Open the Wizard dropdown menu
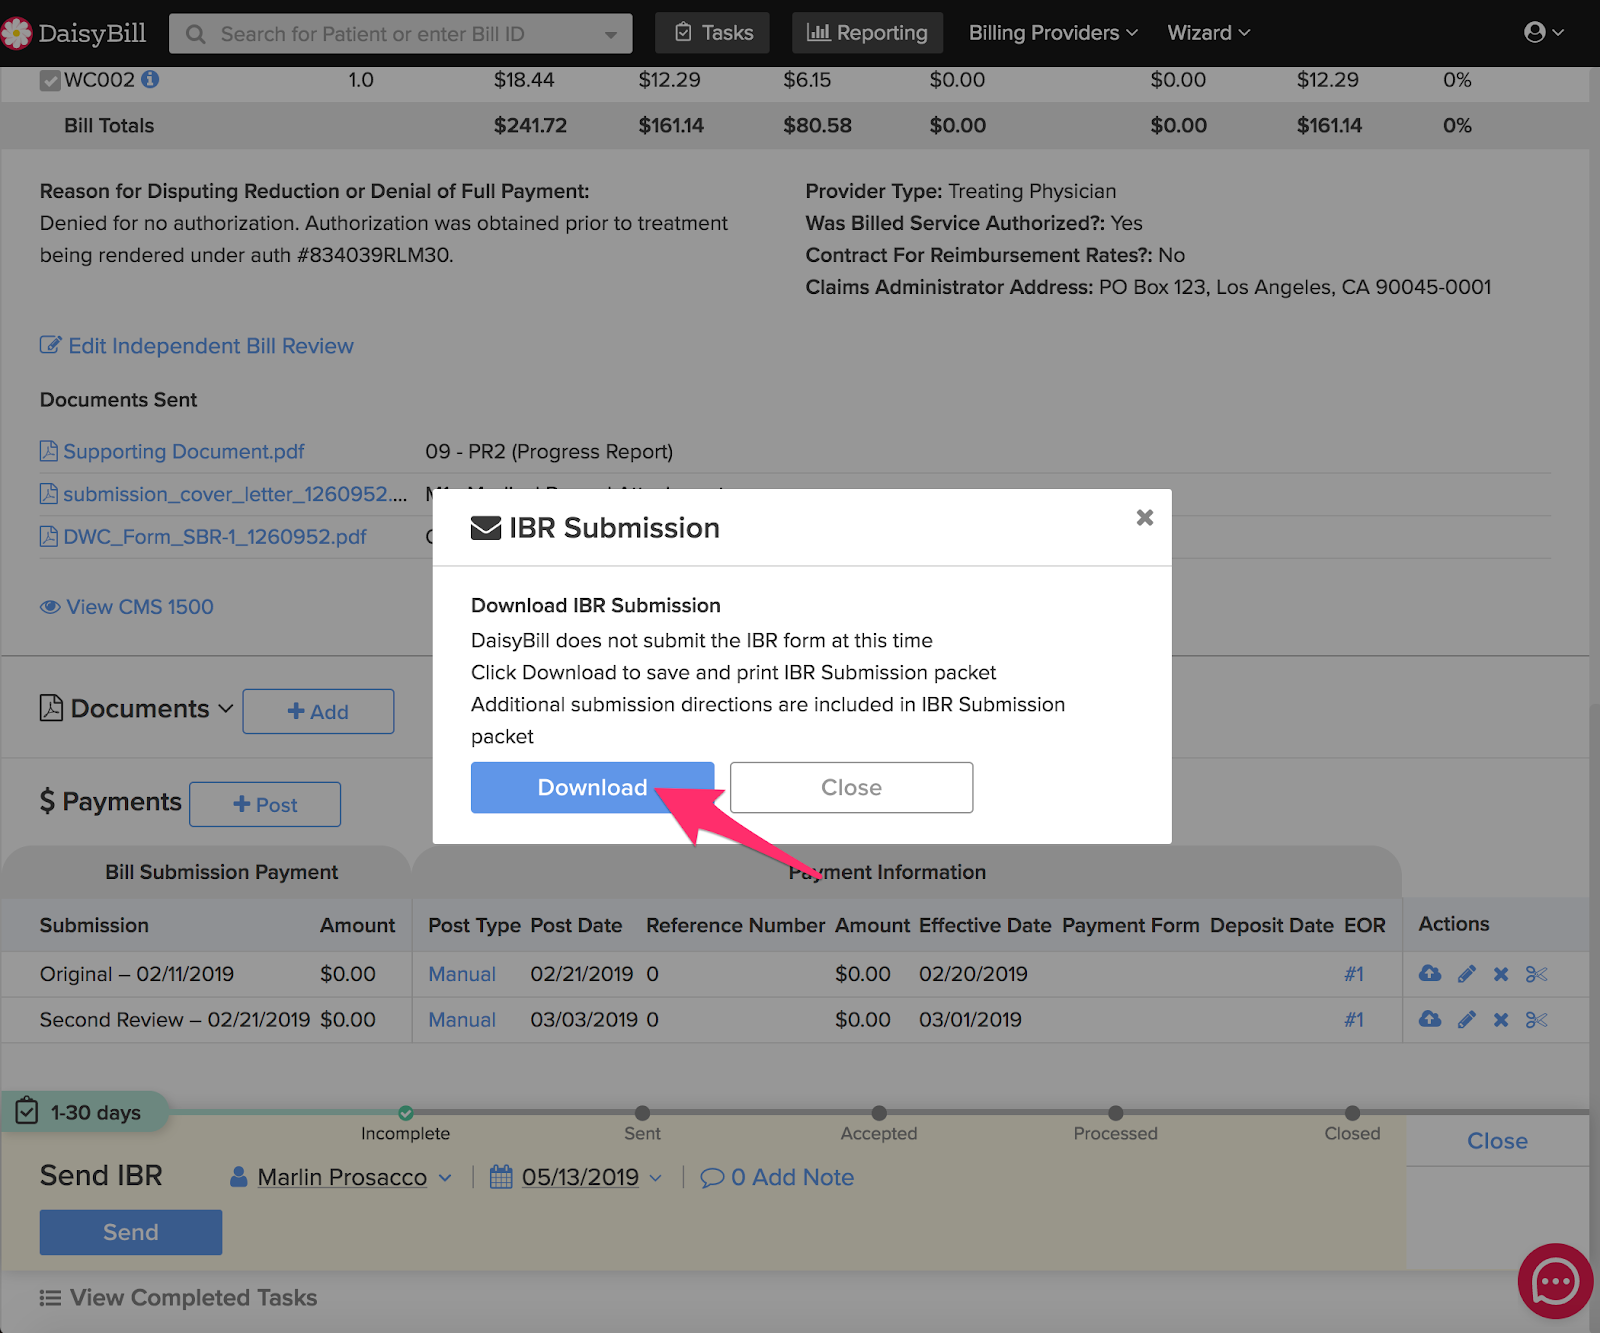 (x=1207, y=32)
